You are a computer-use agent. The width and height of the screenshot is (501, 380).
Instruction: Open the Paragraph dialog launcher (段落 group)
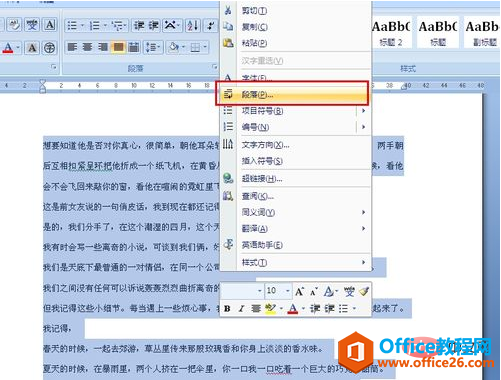214,68
